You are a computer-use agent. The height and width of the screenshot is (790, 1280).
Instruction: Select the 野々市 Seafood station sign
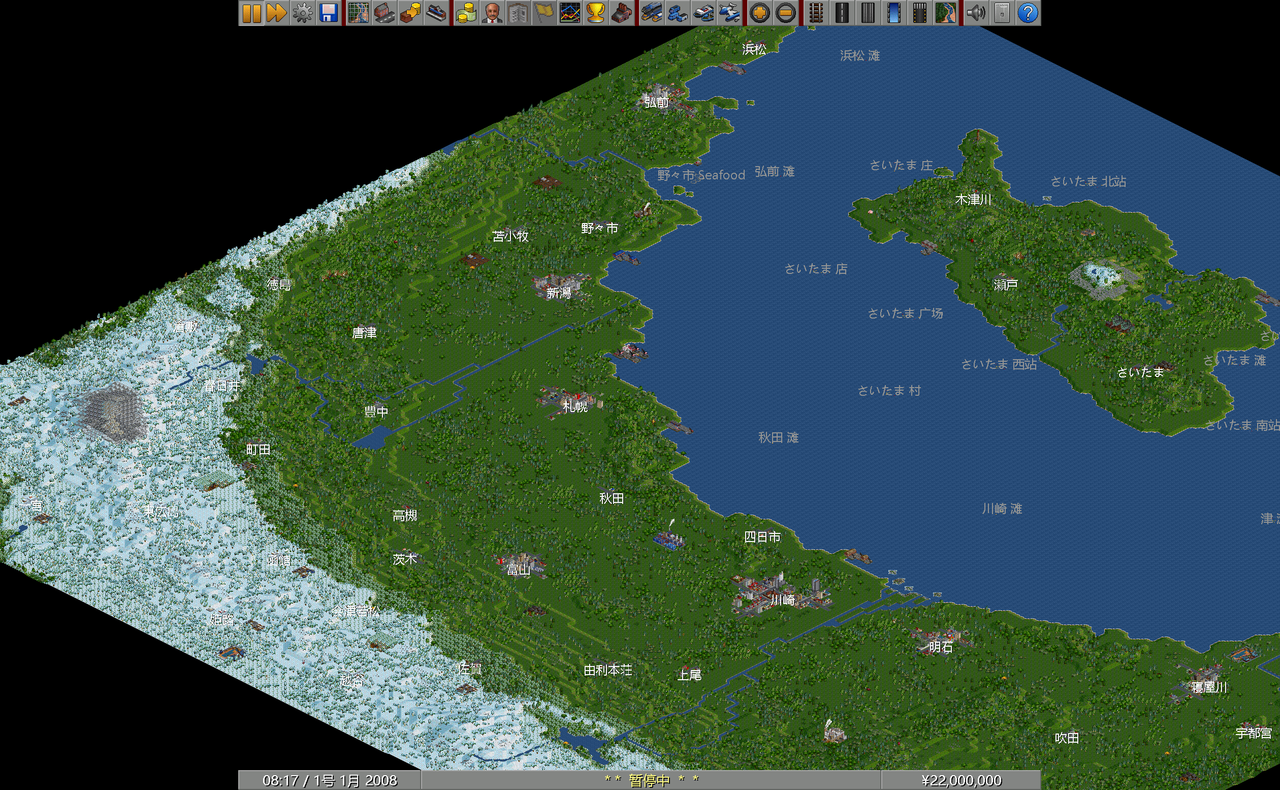(x=701, y=175)
